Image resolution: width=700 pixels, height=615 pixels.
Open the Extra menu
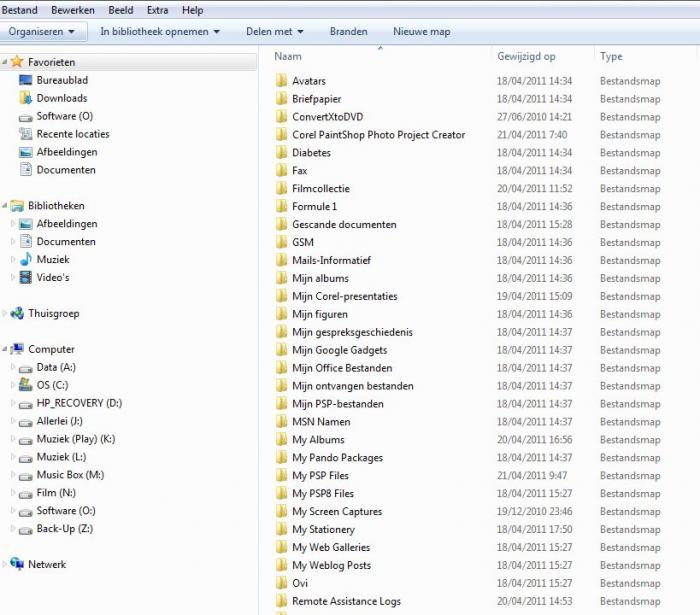158,10
